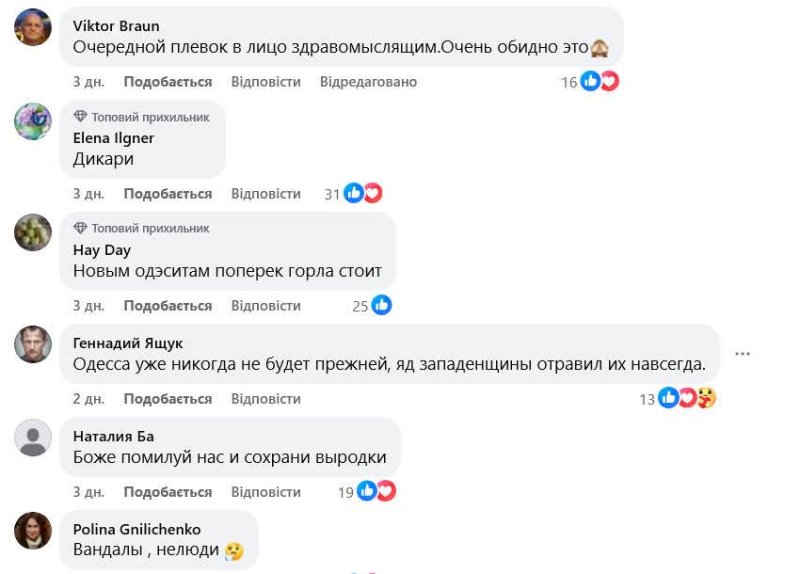
Task: Click Геннадий Ящук's name link
Action: pyautogui.click(x=128, y=343)
